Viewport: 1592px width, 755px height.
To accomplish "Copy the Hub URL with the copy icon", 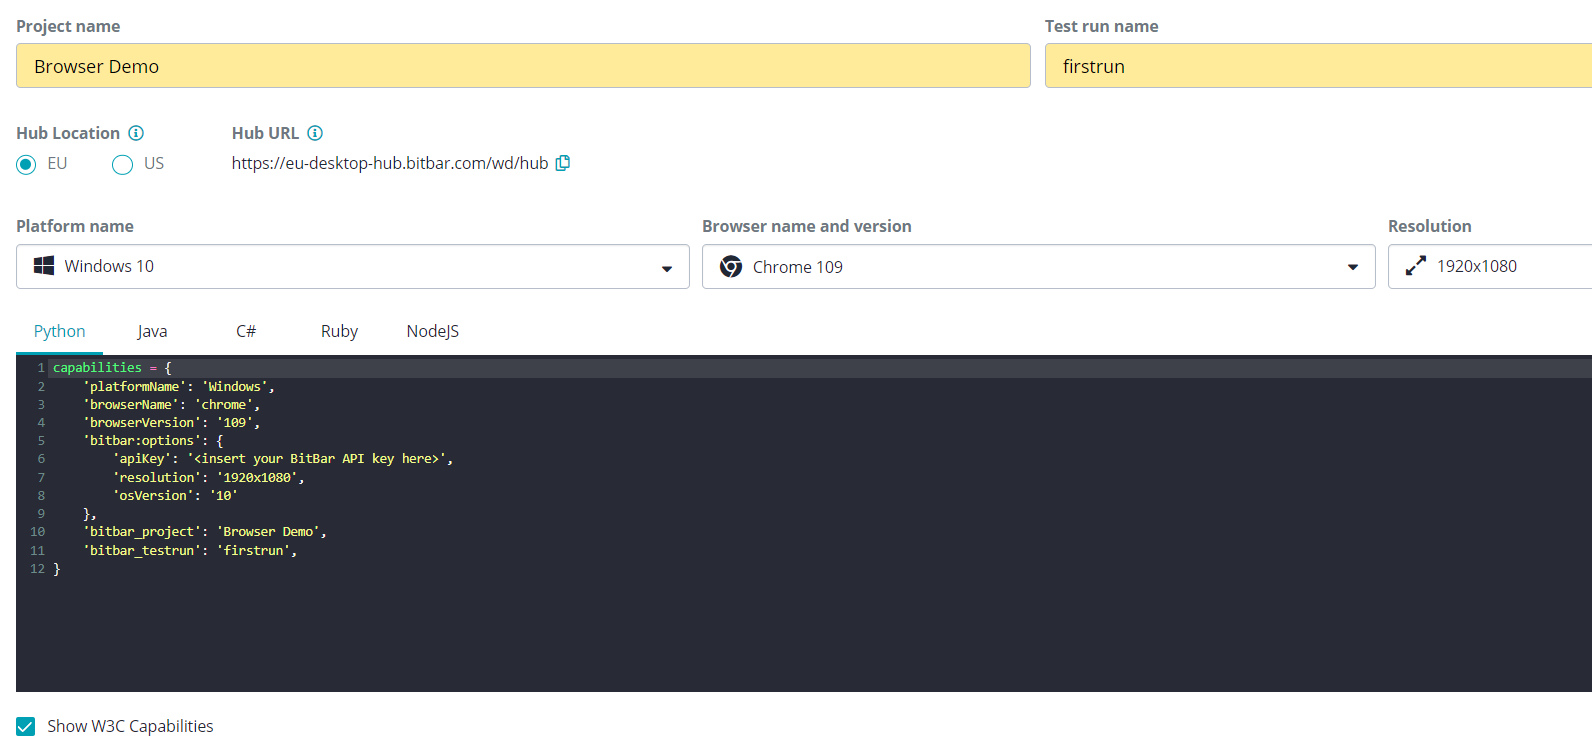I will pyautogui.click(x=563, y=163).
